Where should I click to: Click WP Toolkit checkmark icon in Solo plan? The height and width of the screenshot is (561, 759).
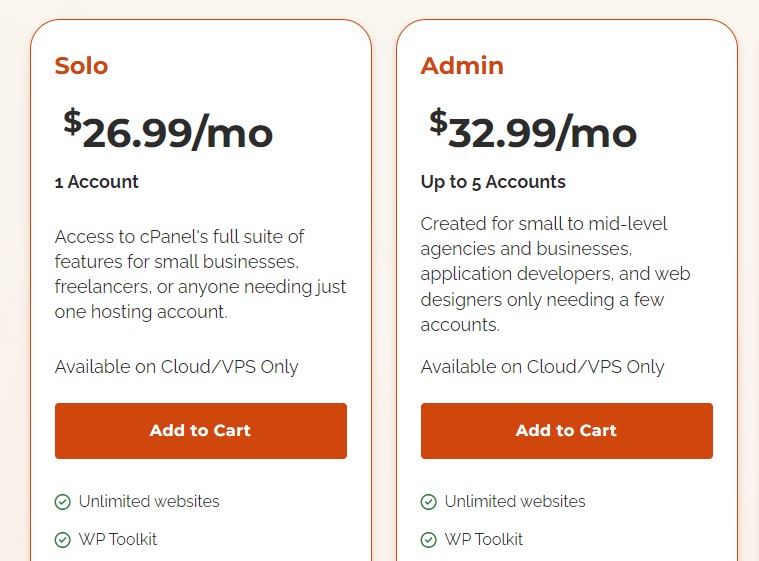(63, 540)
